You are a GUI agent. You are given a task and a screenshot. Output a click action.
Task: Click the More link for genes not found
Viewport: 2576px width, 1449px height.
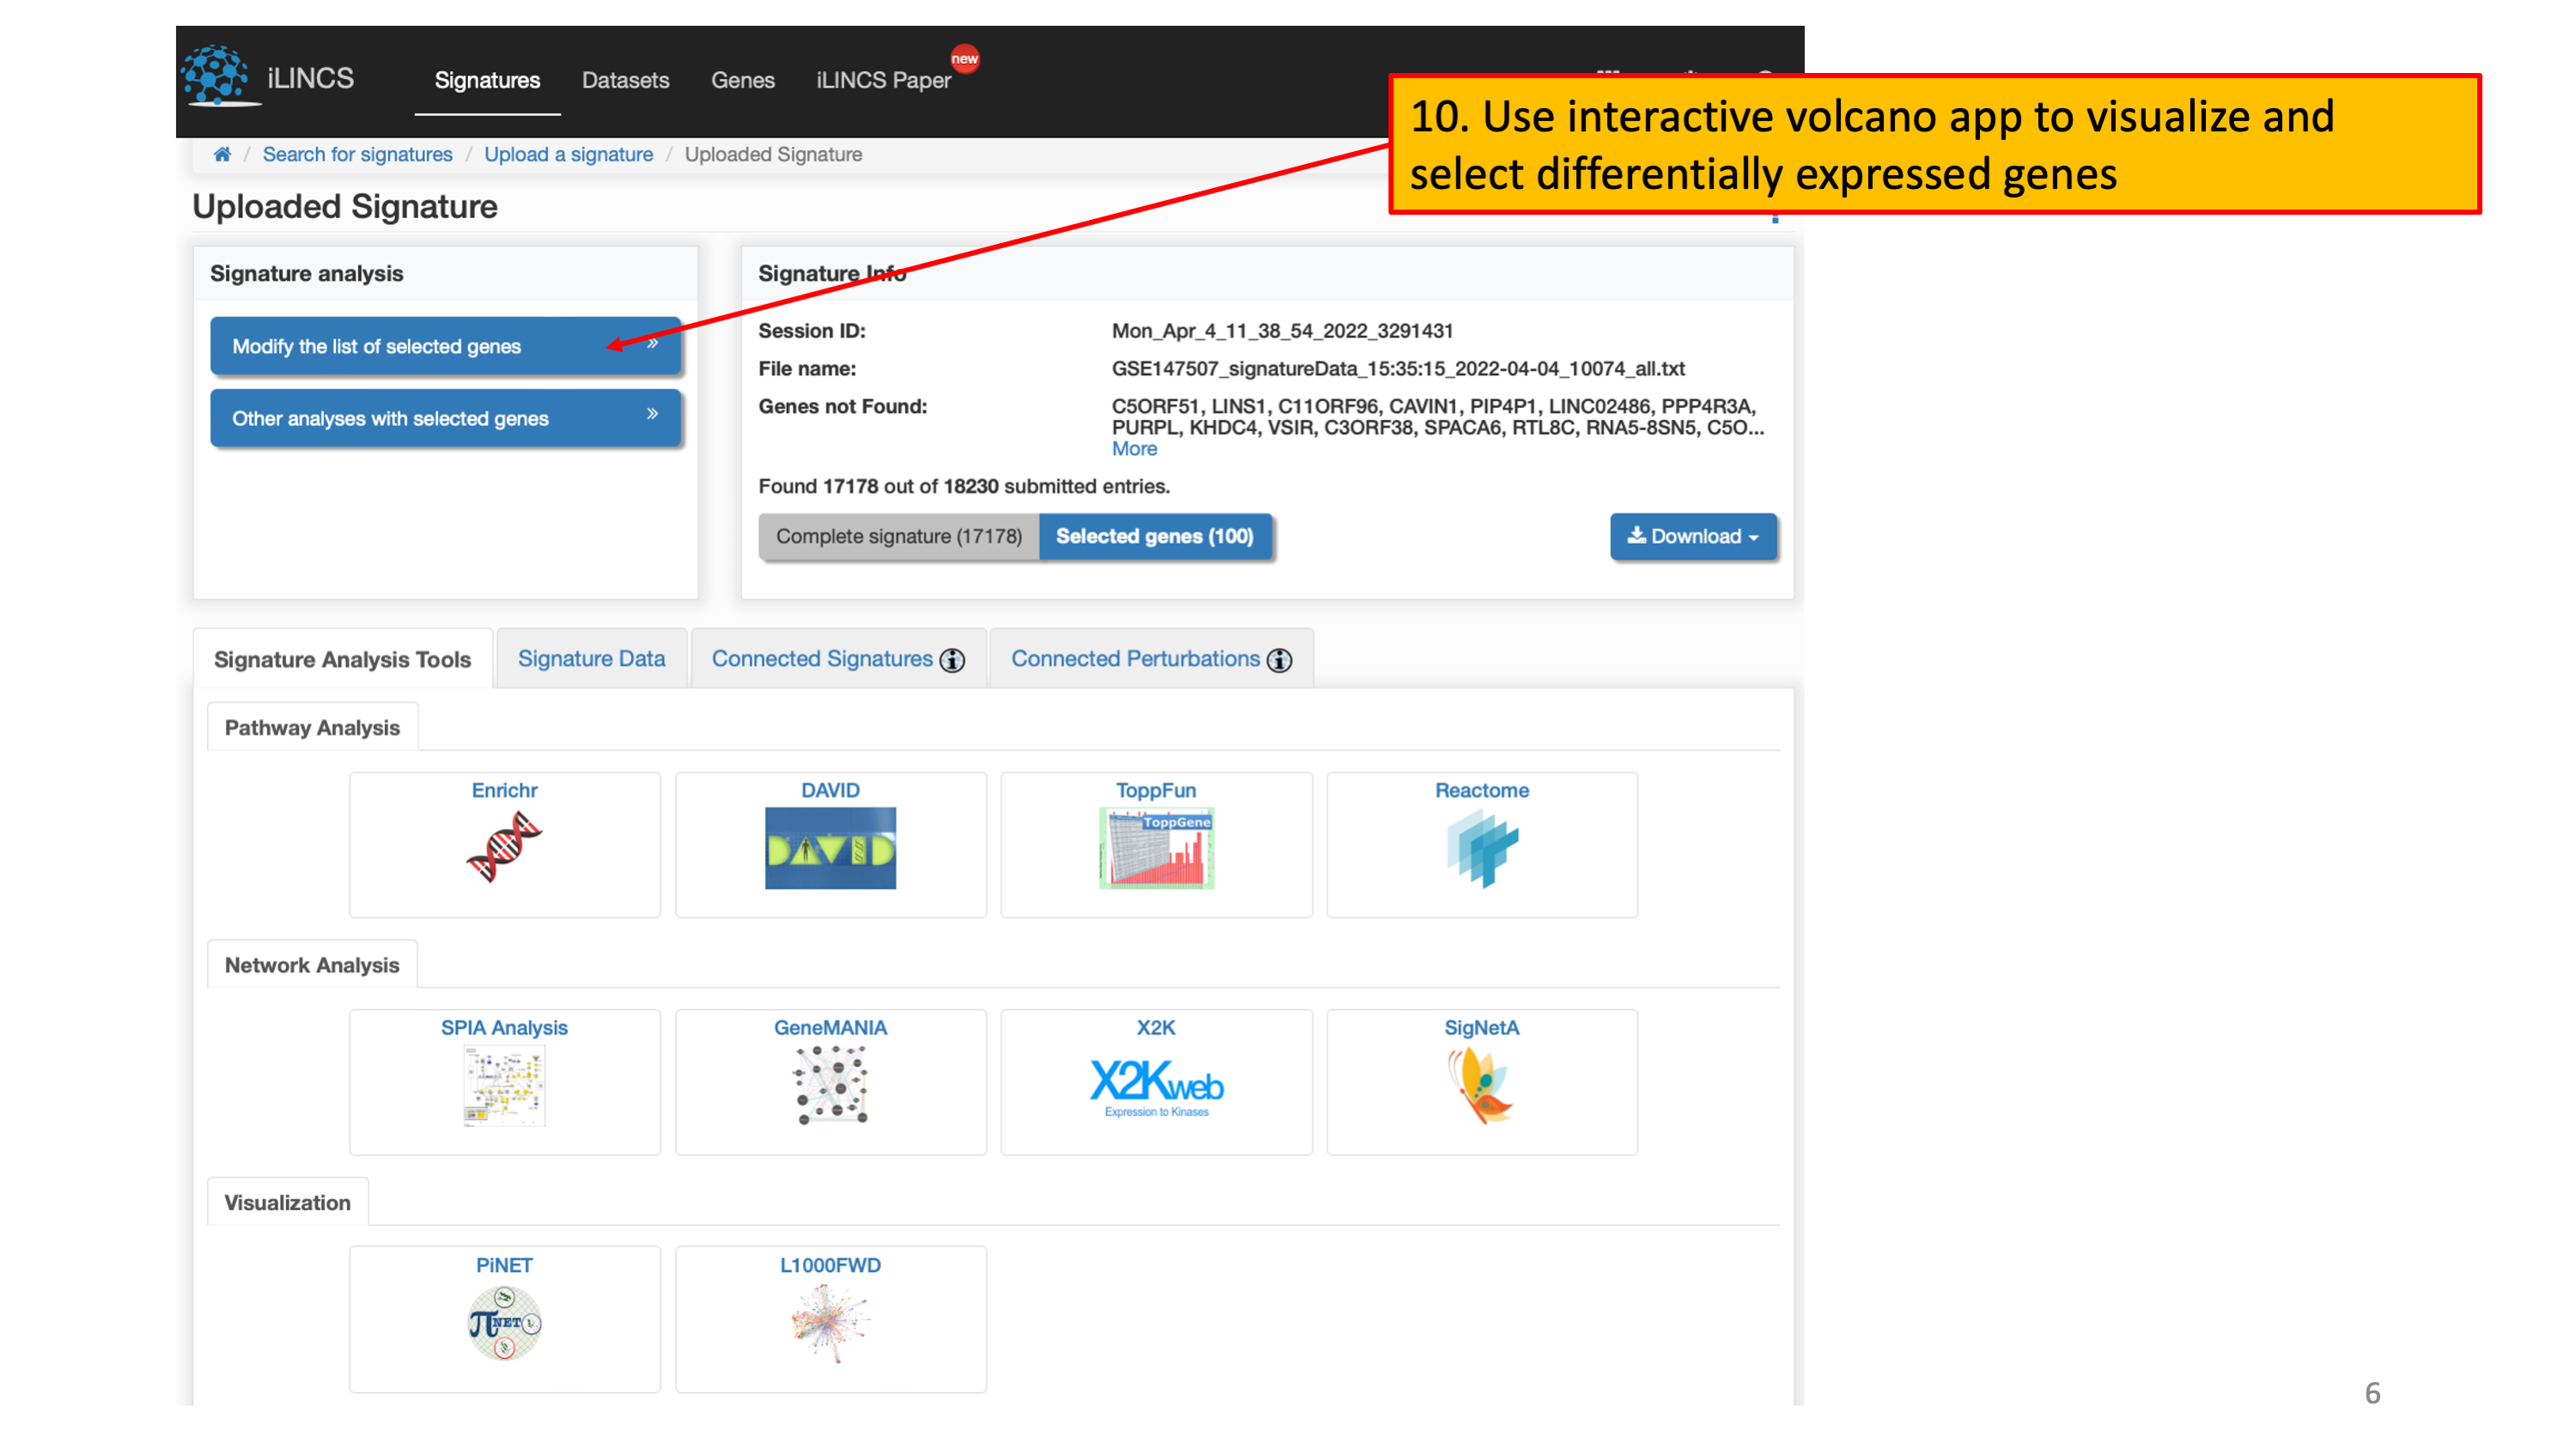pyautogui.click(x=1134, y=449)
